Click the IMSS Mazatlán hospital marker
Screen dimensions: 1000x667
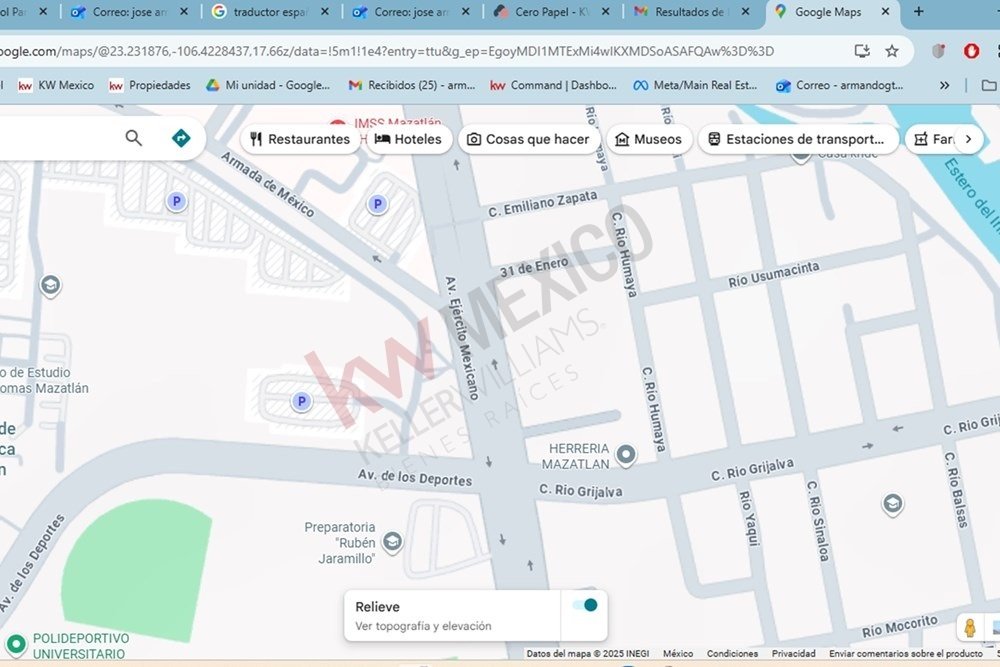click(x=338, y=123)
